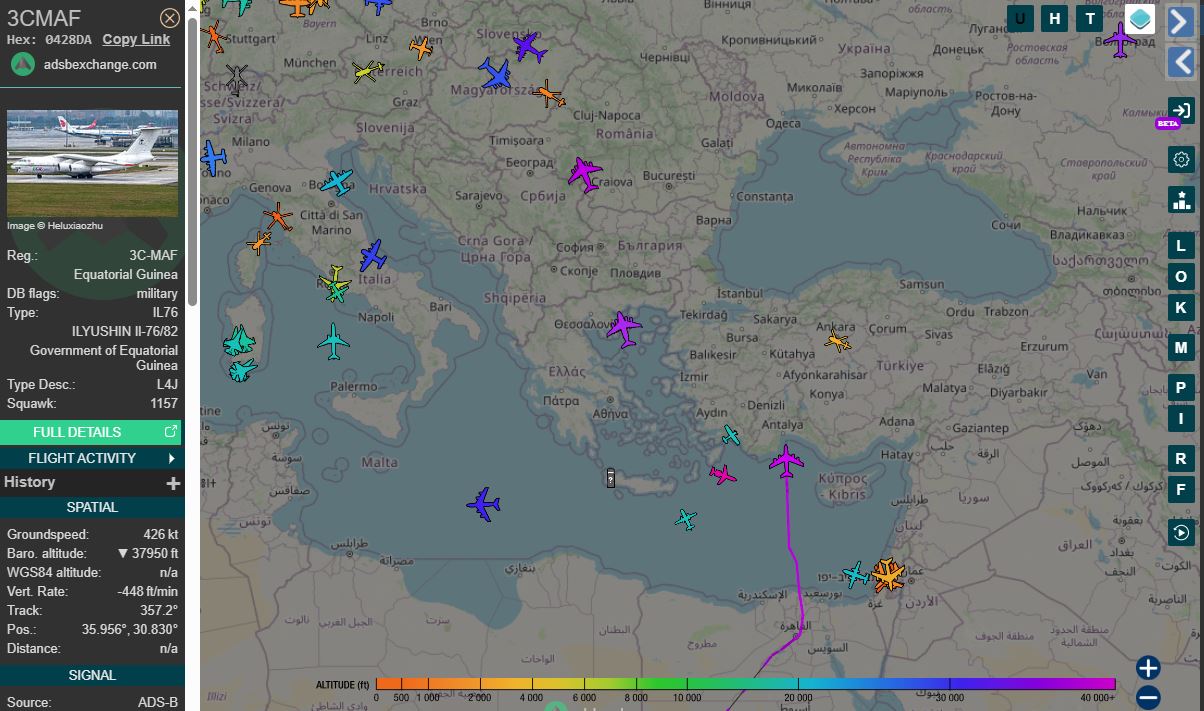Select the gray ground marker south of Greece
This screenshot has height=711, width=1204.
[x=611, y=478]
